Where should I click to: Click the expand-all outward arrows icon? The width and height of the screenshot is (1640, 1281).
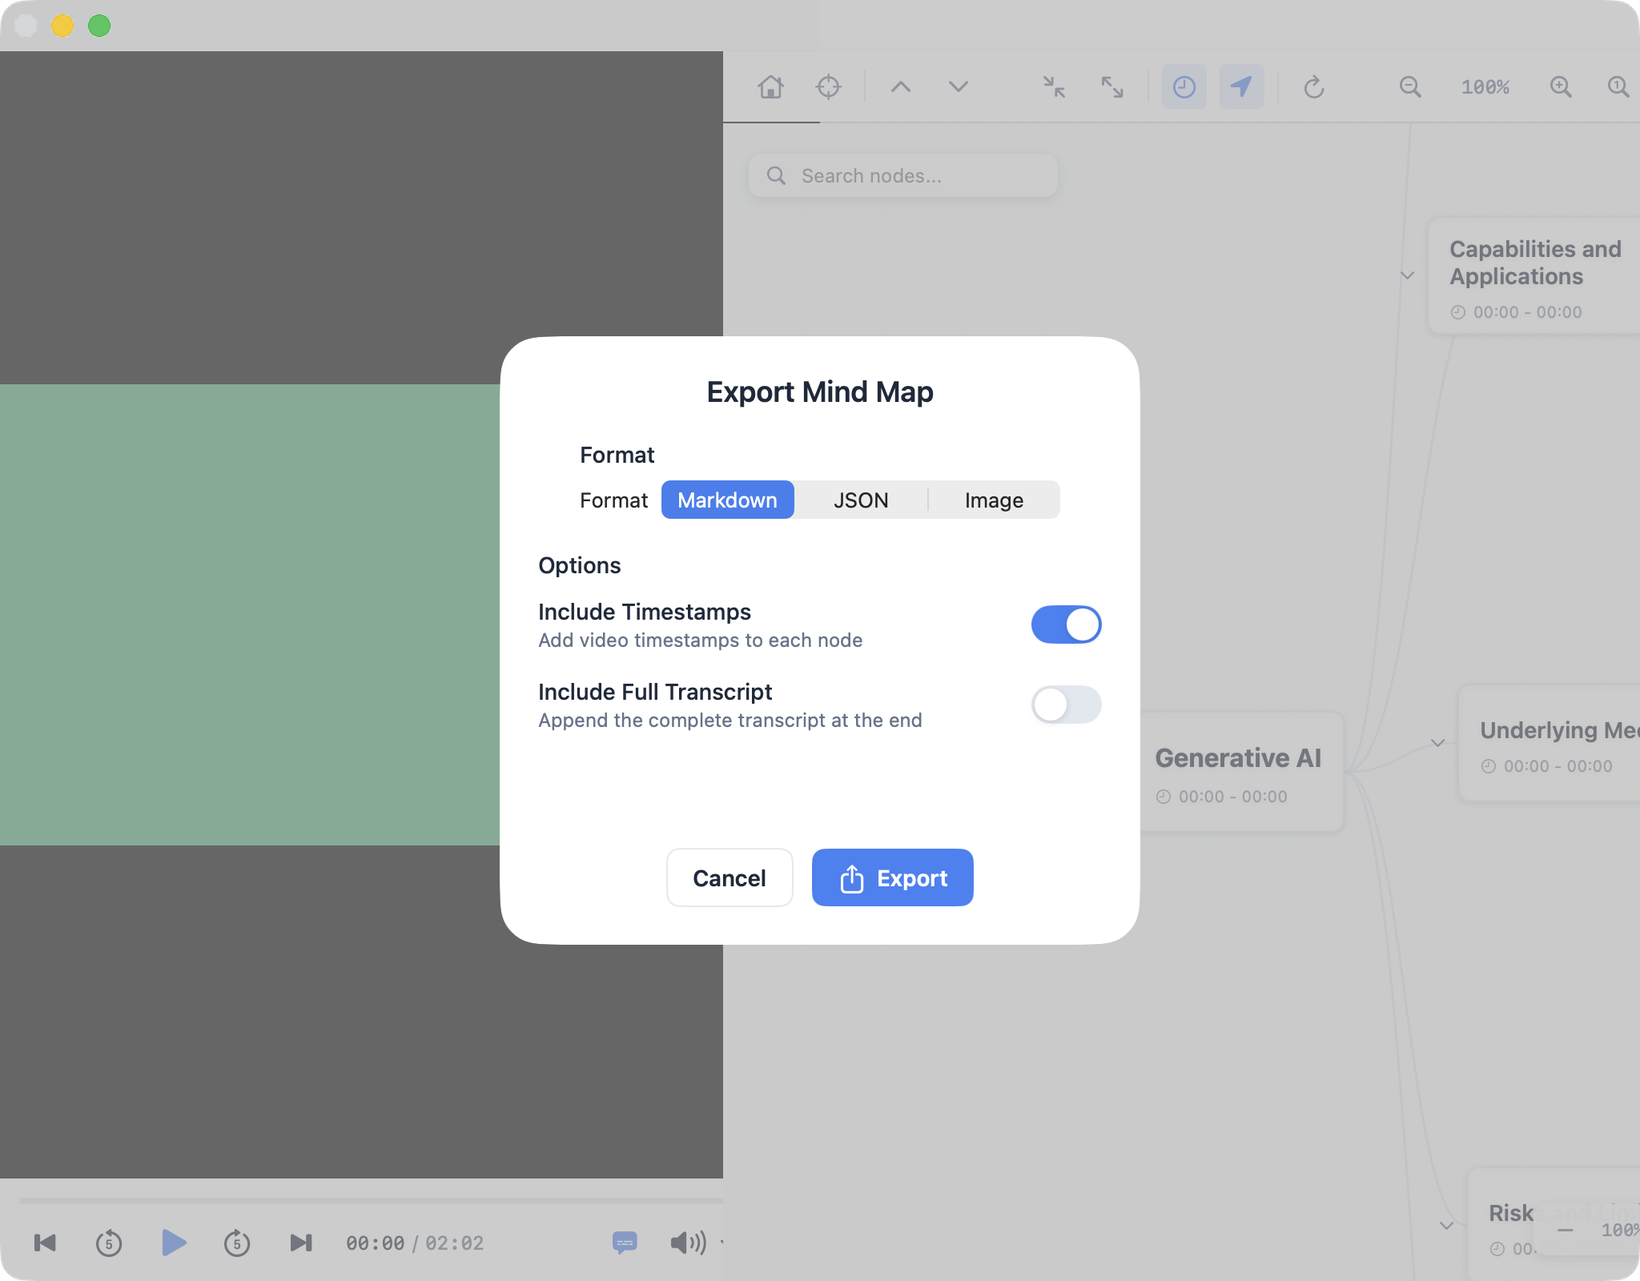(x=1112, y=87)
